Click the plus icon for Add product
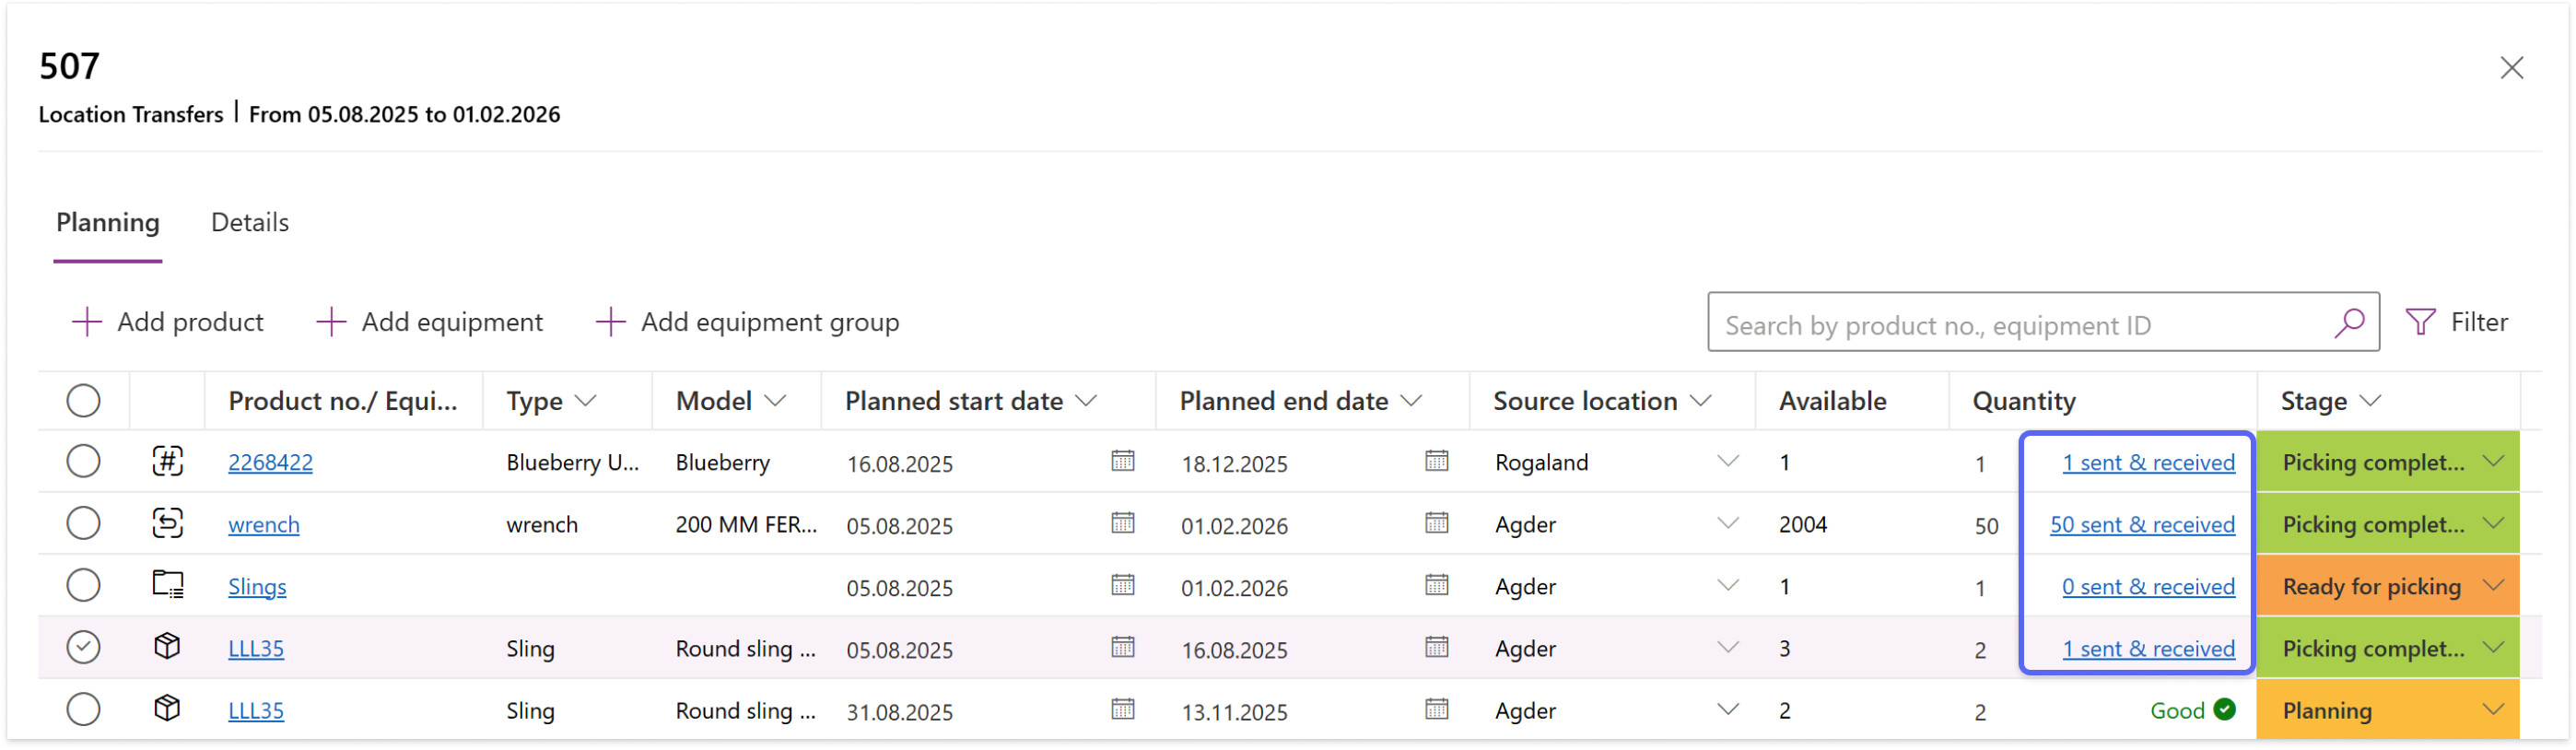 tap(87, 322)
